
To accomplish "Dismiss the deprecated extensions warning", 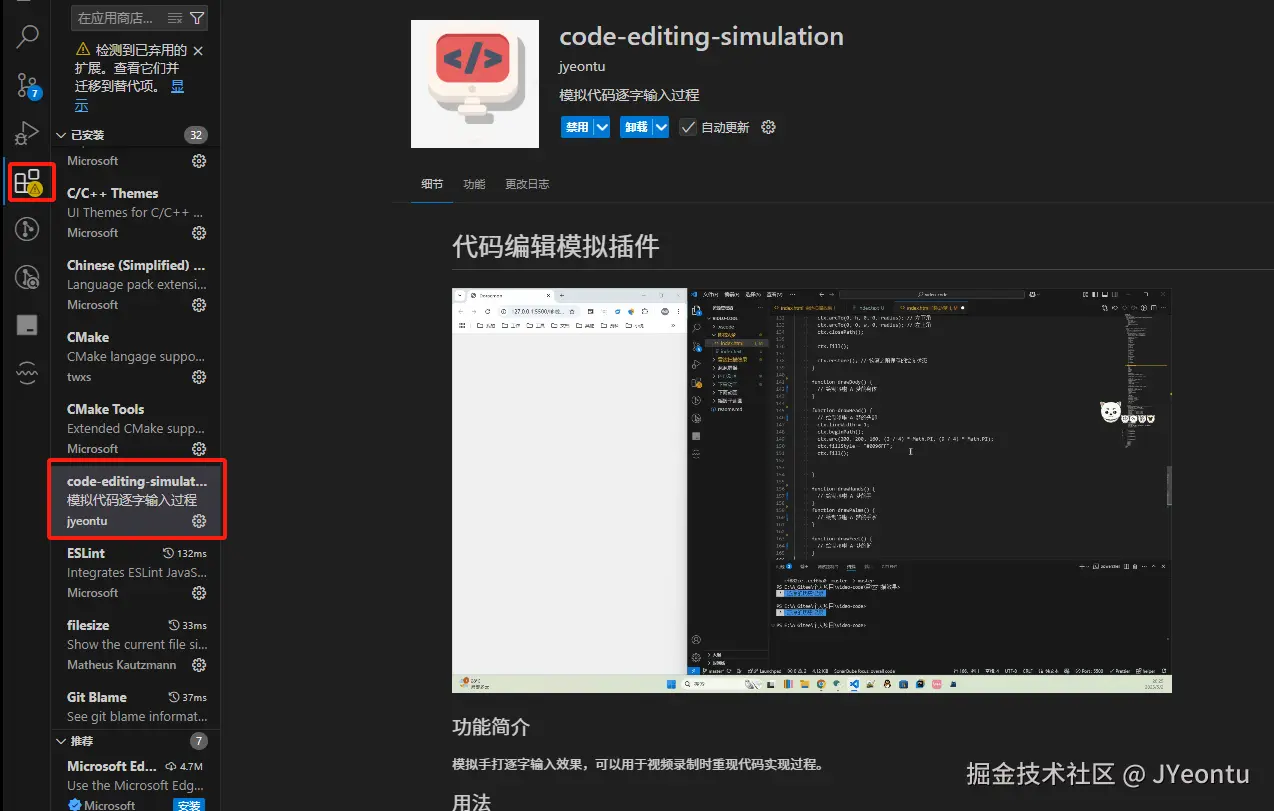I will 198,50.
